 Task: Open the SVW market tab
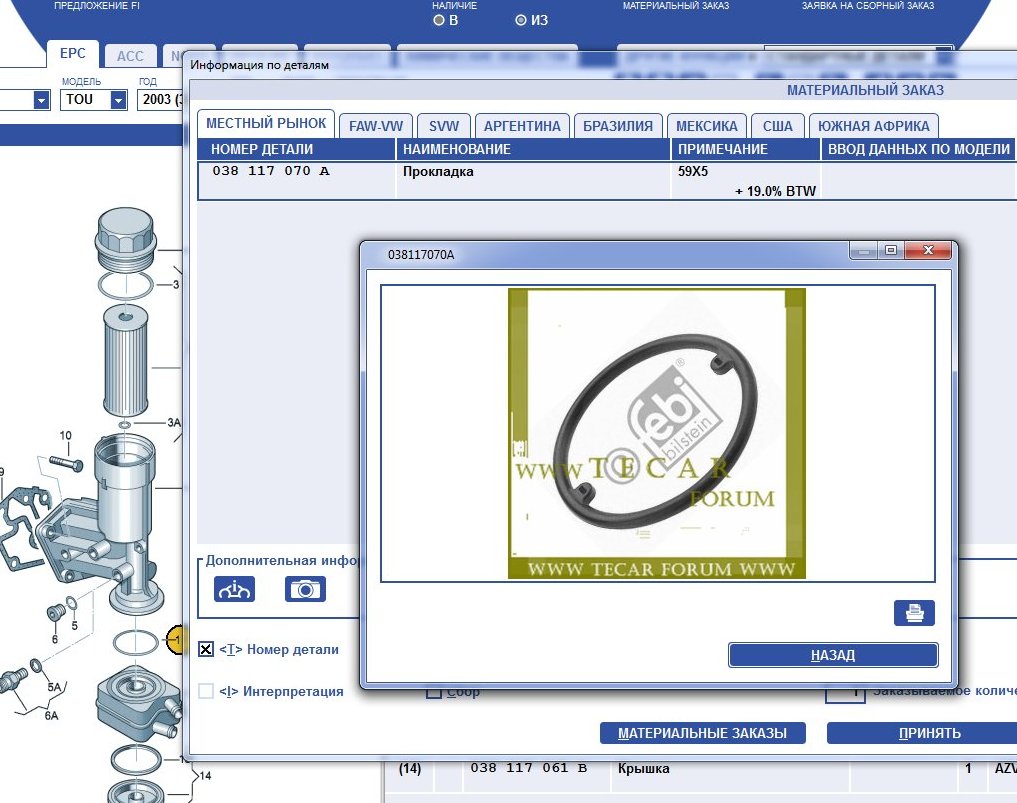(444, 126)
